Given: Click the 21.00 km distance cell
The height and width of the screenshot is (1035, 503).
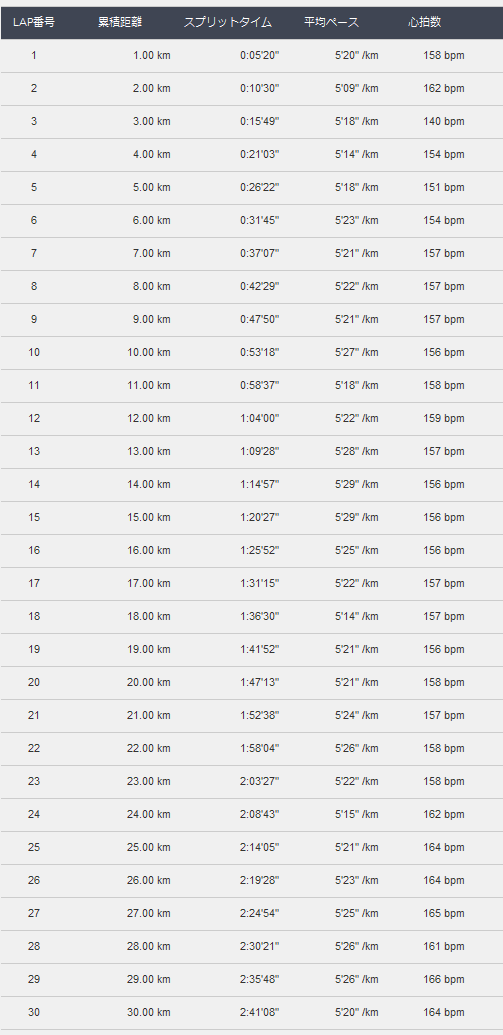Looking at the screenshot, I should [149, 716].
